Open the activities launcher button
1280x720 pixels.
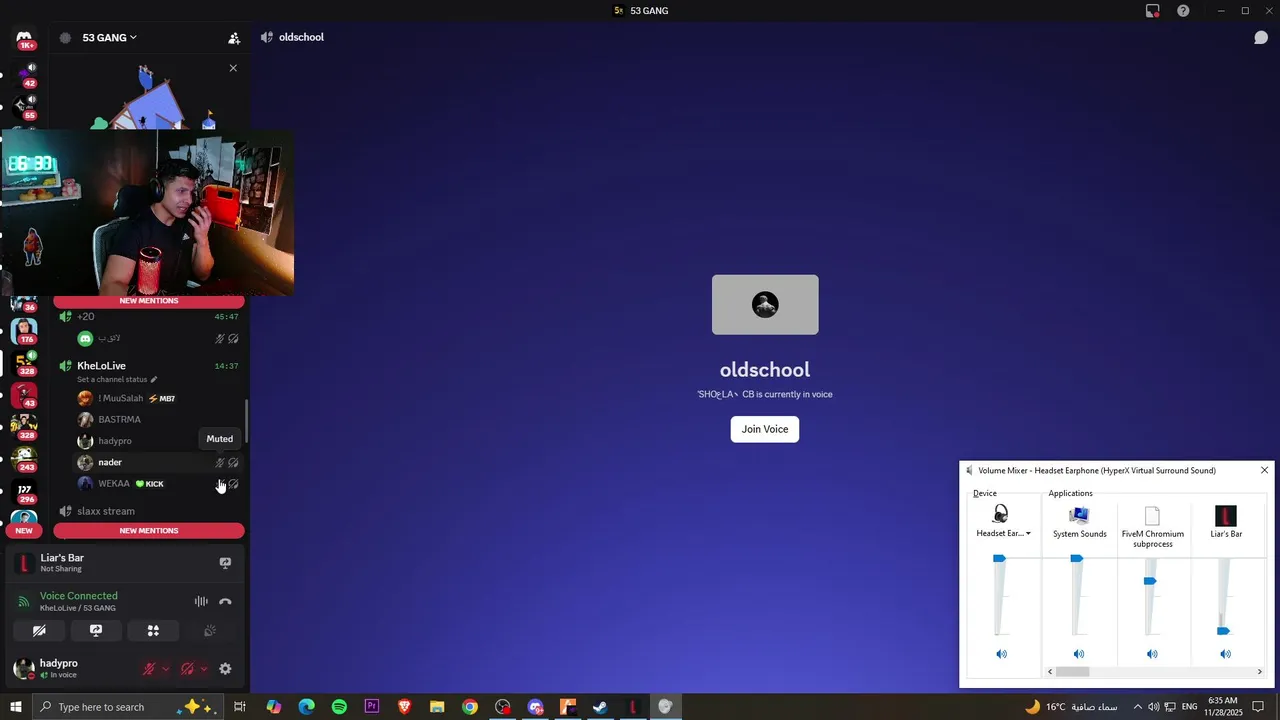(153, 631)
